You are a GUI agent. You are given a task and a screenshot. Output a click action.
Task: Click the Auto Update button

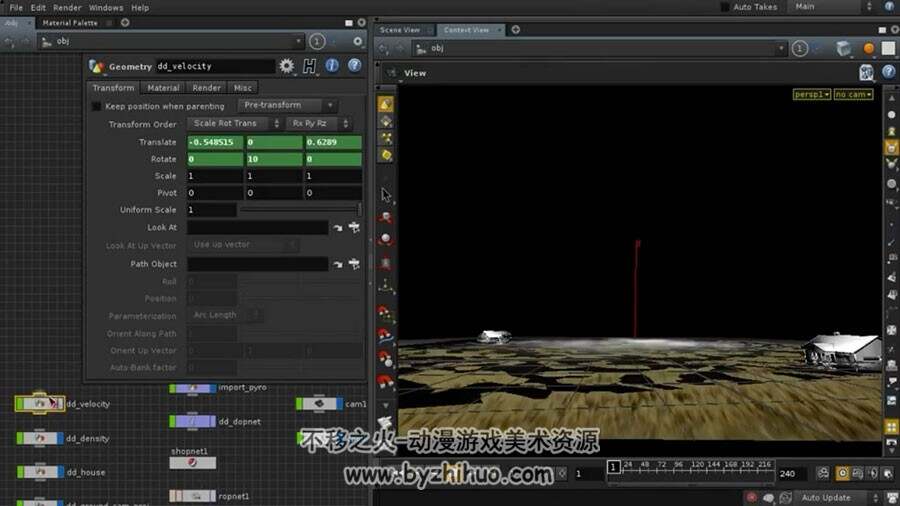(826, 497)
